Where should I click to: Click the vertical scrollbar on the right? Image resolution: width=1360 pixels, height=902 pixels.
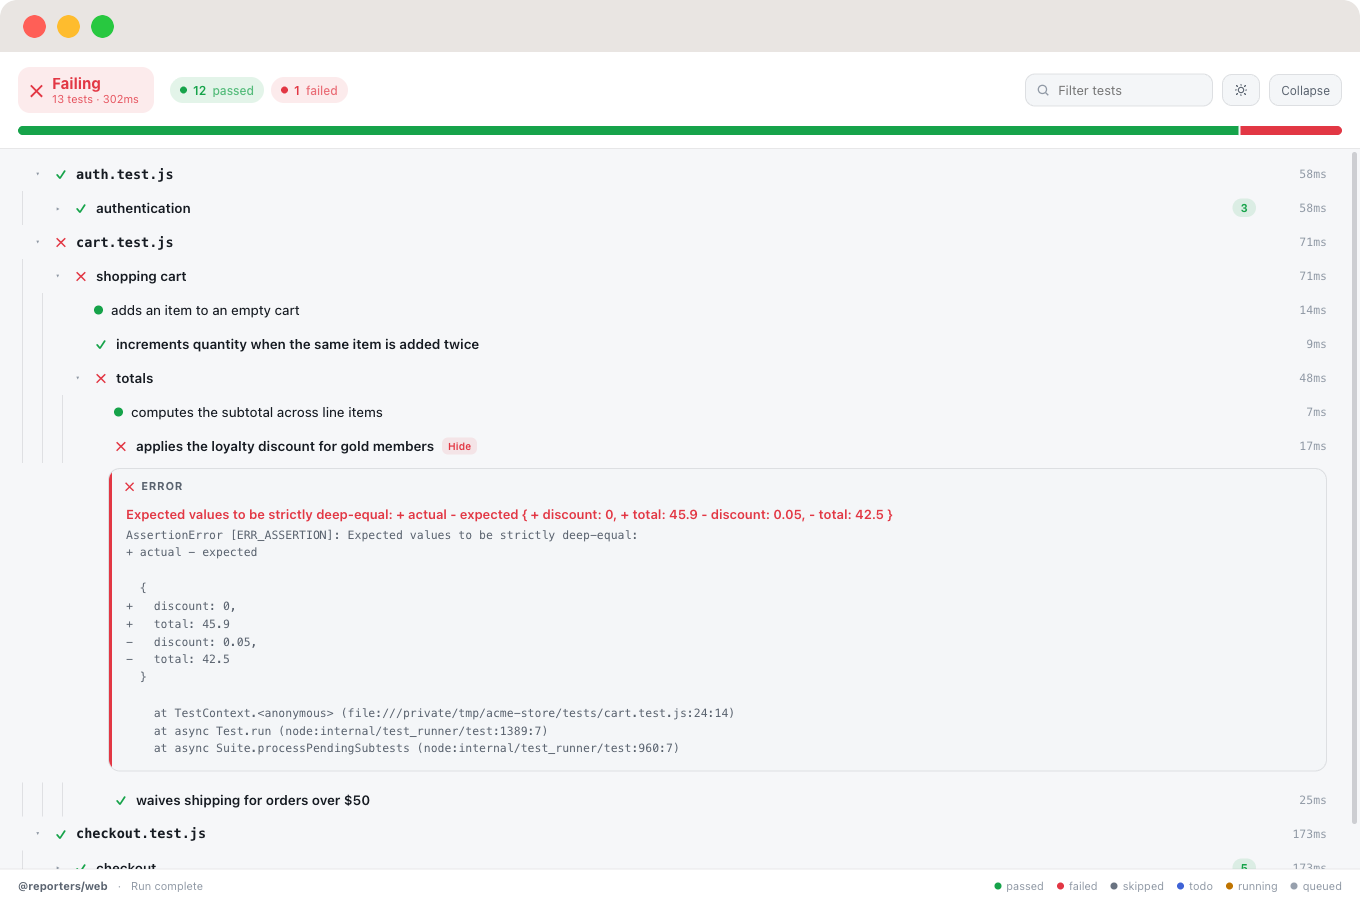tap(1355, 488)
